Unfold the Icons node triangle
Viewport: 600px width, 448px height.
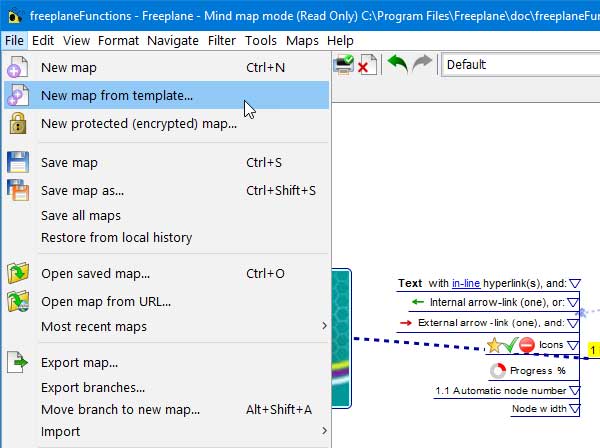[573, 345]
